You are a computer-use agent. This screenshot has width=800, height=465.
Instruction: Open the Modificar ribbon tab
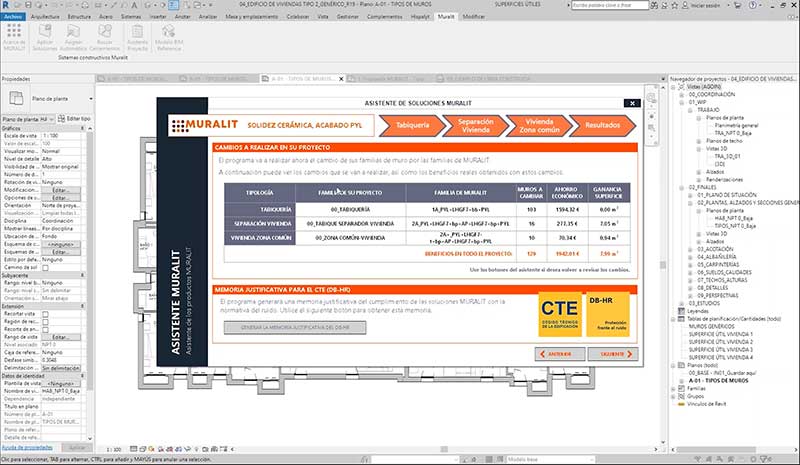click(474, 17)
